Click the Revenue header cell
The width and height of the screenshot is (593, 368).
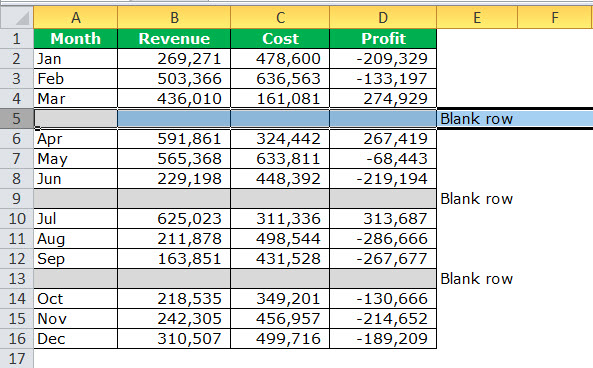[174, 39]
